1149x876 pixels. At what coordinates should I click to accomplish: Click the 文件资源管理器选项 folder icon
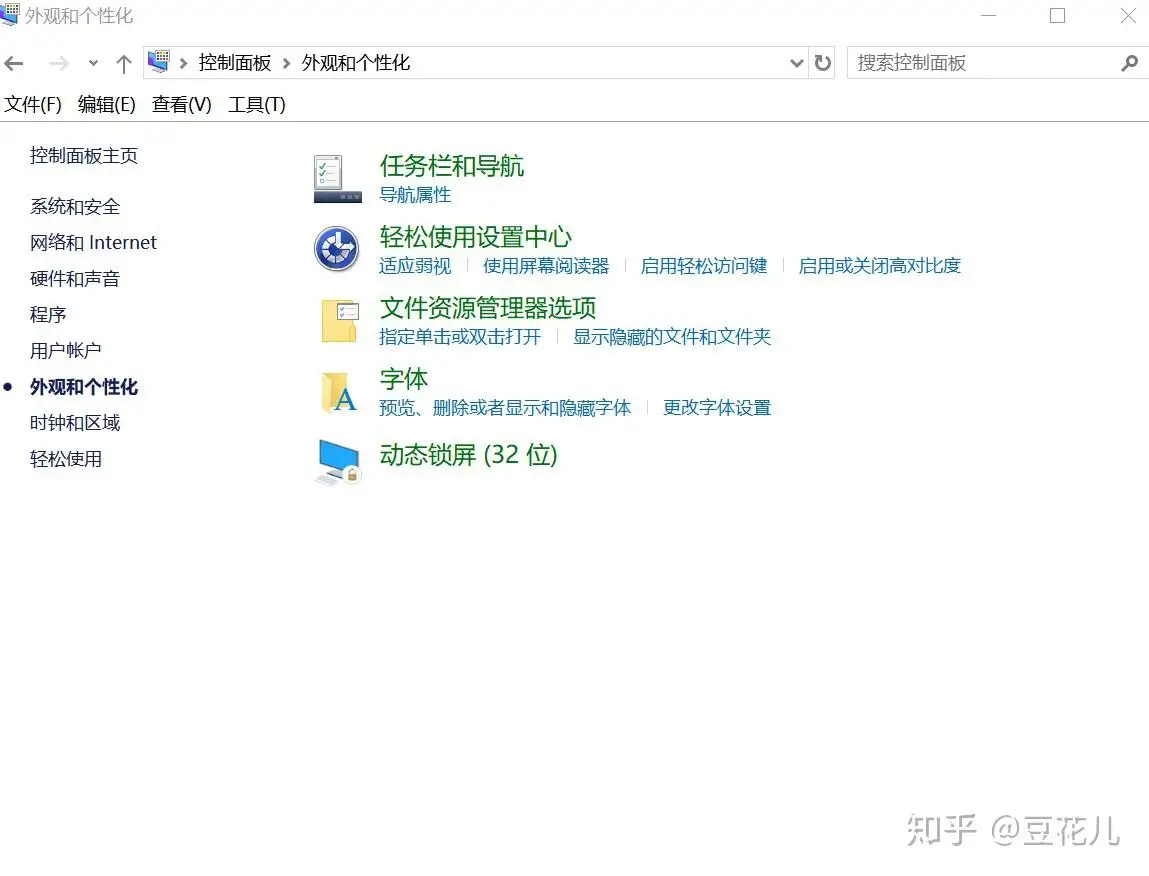pyautogui.click(x=339, y=320)
